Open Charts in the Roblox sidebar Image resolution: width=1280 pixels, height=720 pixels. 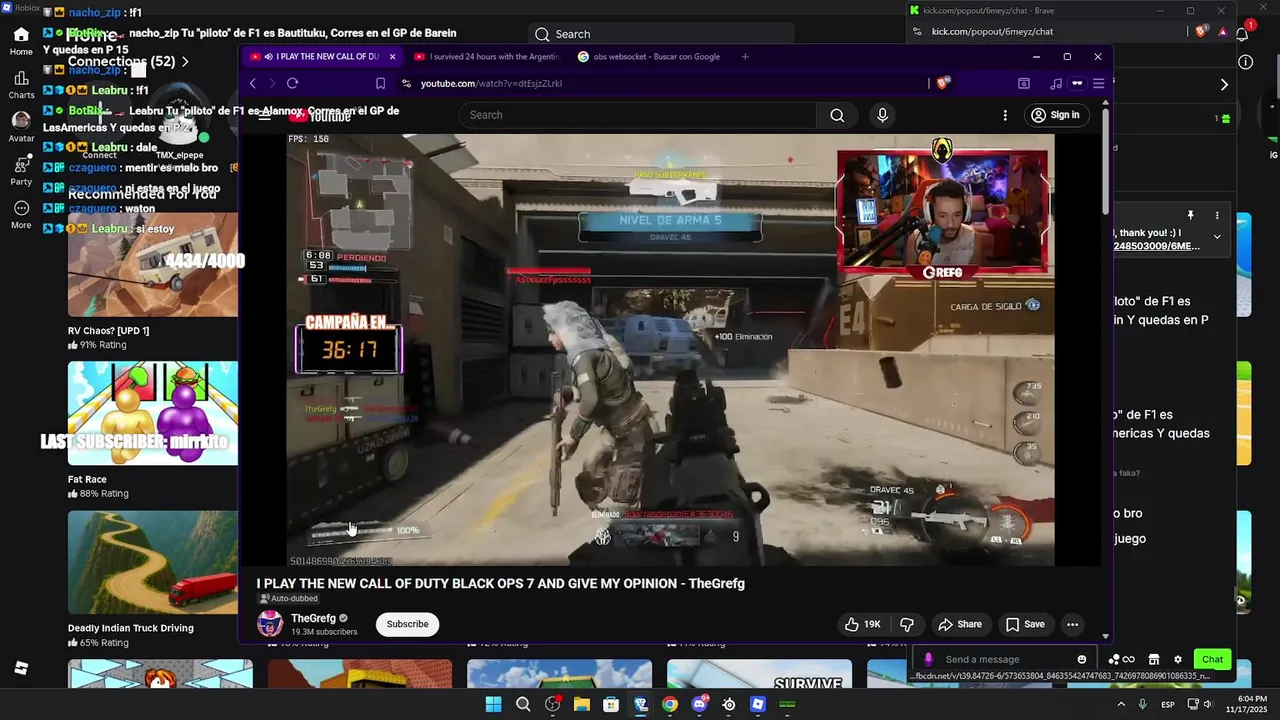21,84
